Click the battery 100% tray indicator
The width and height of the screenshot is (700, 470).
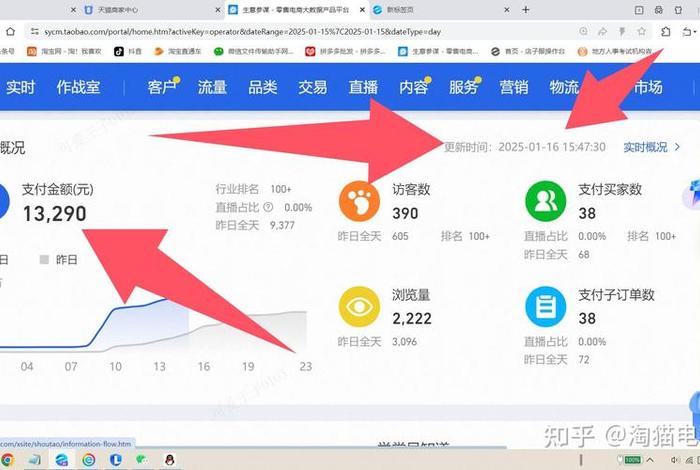(630, 460)
